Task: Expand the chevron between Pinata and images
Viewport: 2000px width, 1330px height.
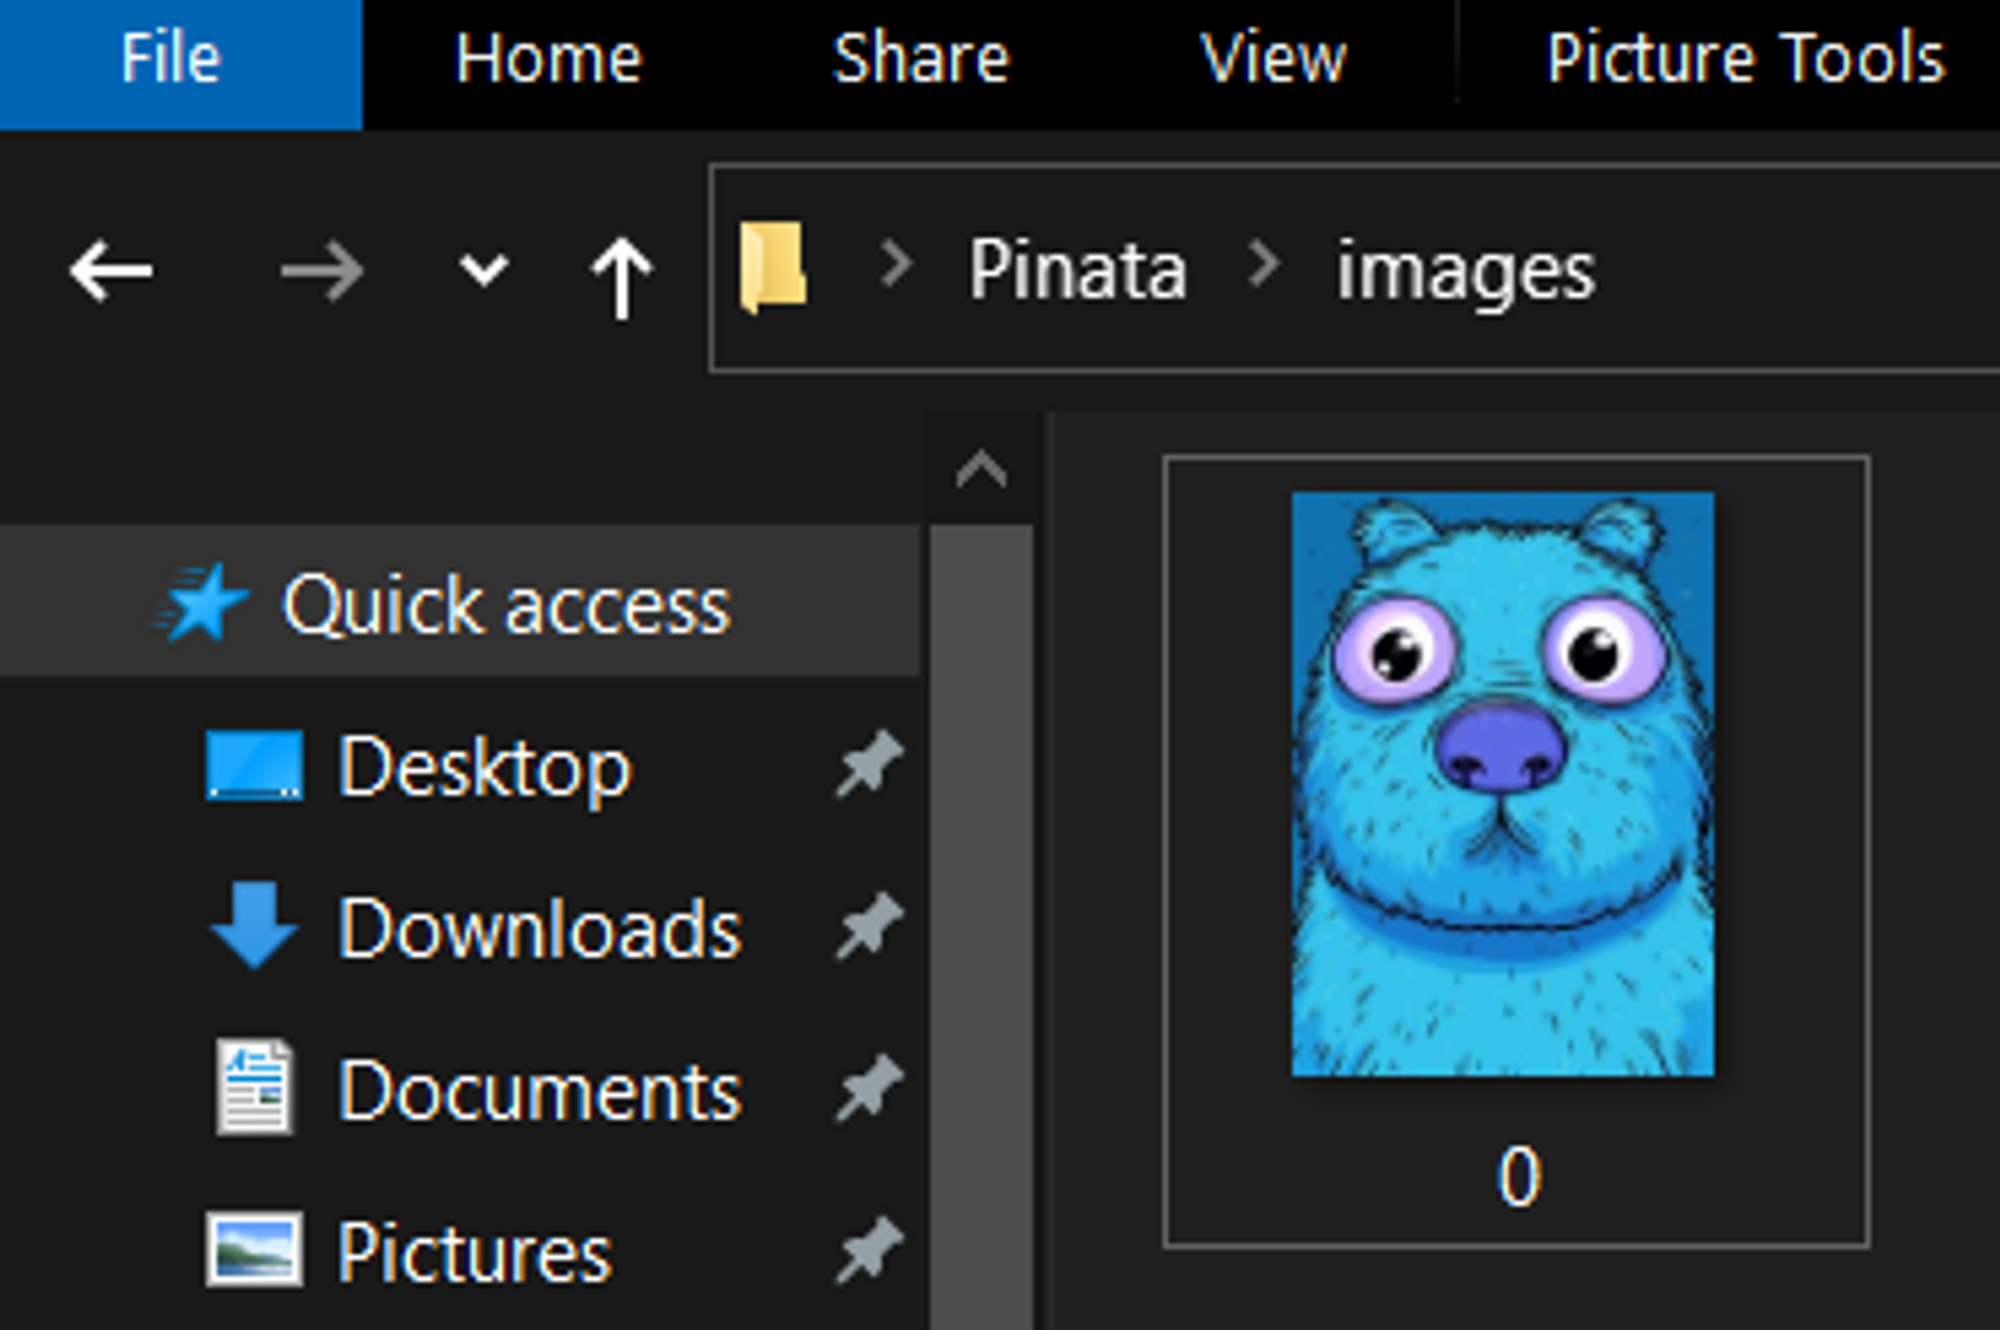Action: pyautogui.click(x=1264, y=266)
